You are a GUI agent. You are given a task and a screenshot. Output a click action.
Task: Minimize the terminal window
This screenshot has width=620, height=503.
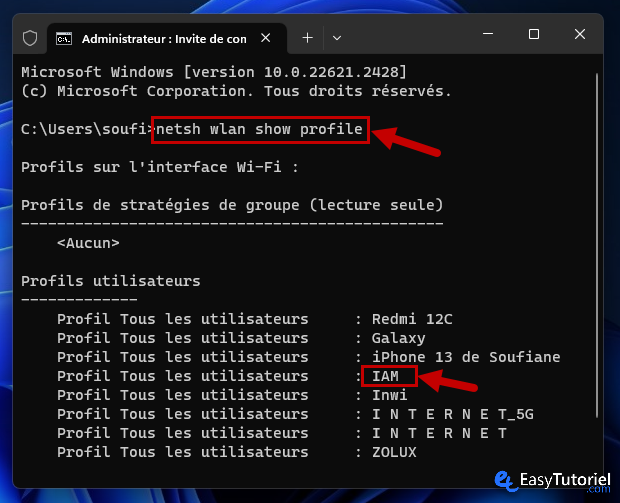[x=488, y=34]
